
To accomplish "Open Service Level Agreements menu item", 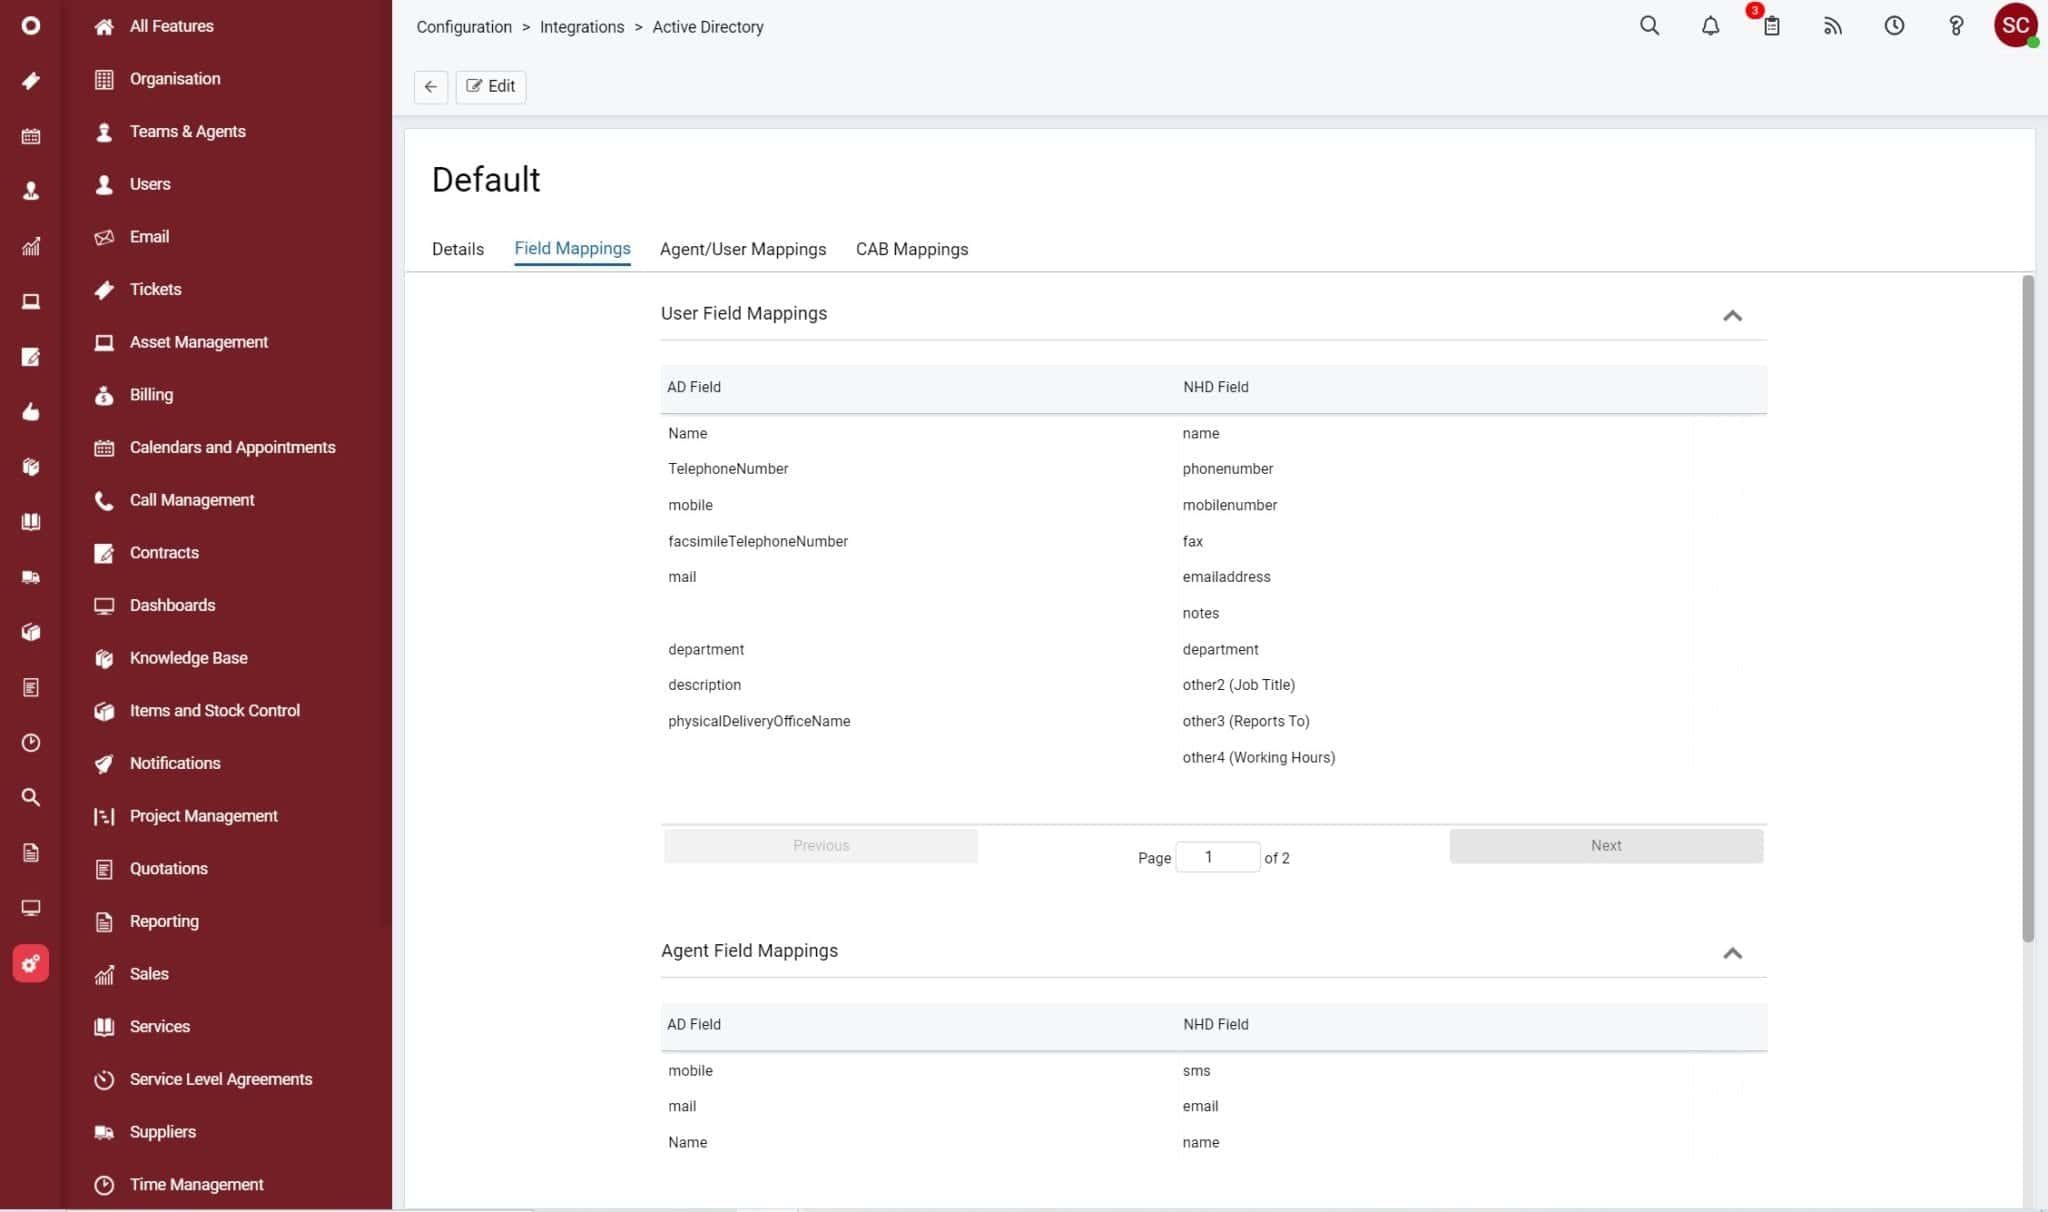I will [x=220, y=1080].
